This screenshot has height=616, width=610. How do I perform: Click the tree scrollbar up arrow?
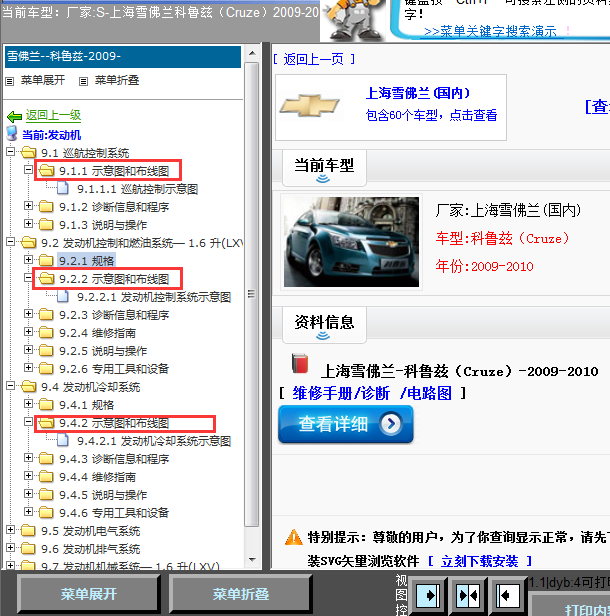252,53
